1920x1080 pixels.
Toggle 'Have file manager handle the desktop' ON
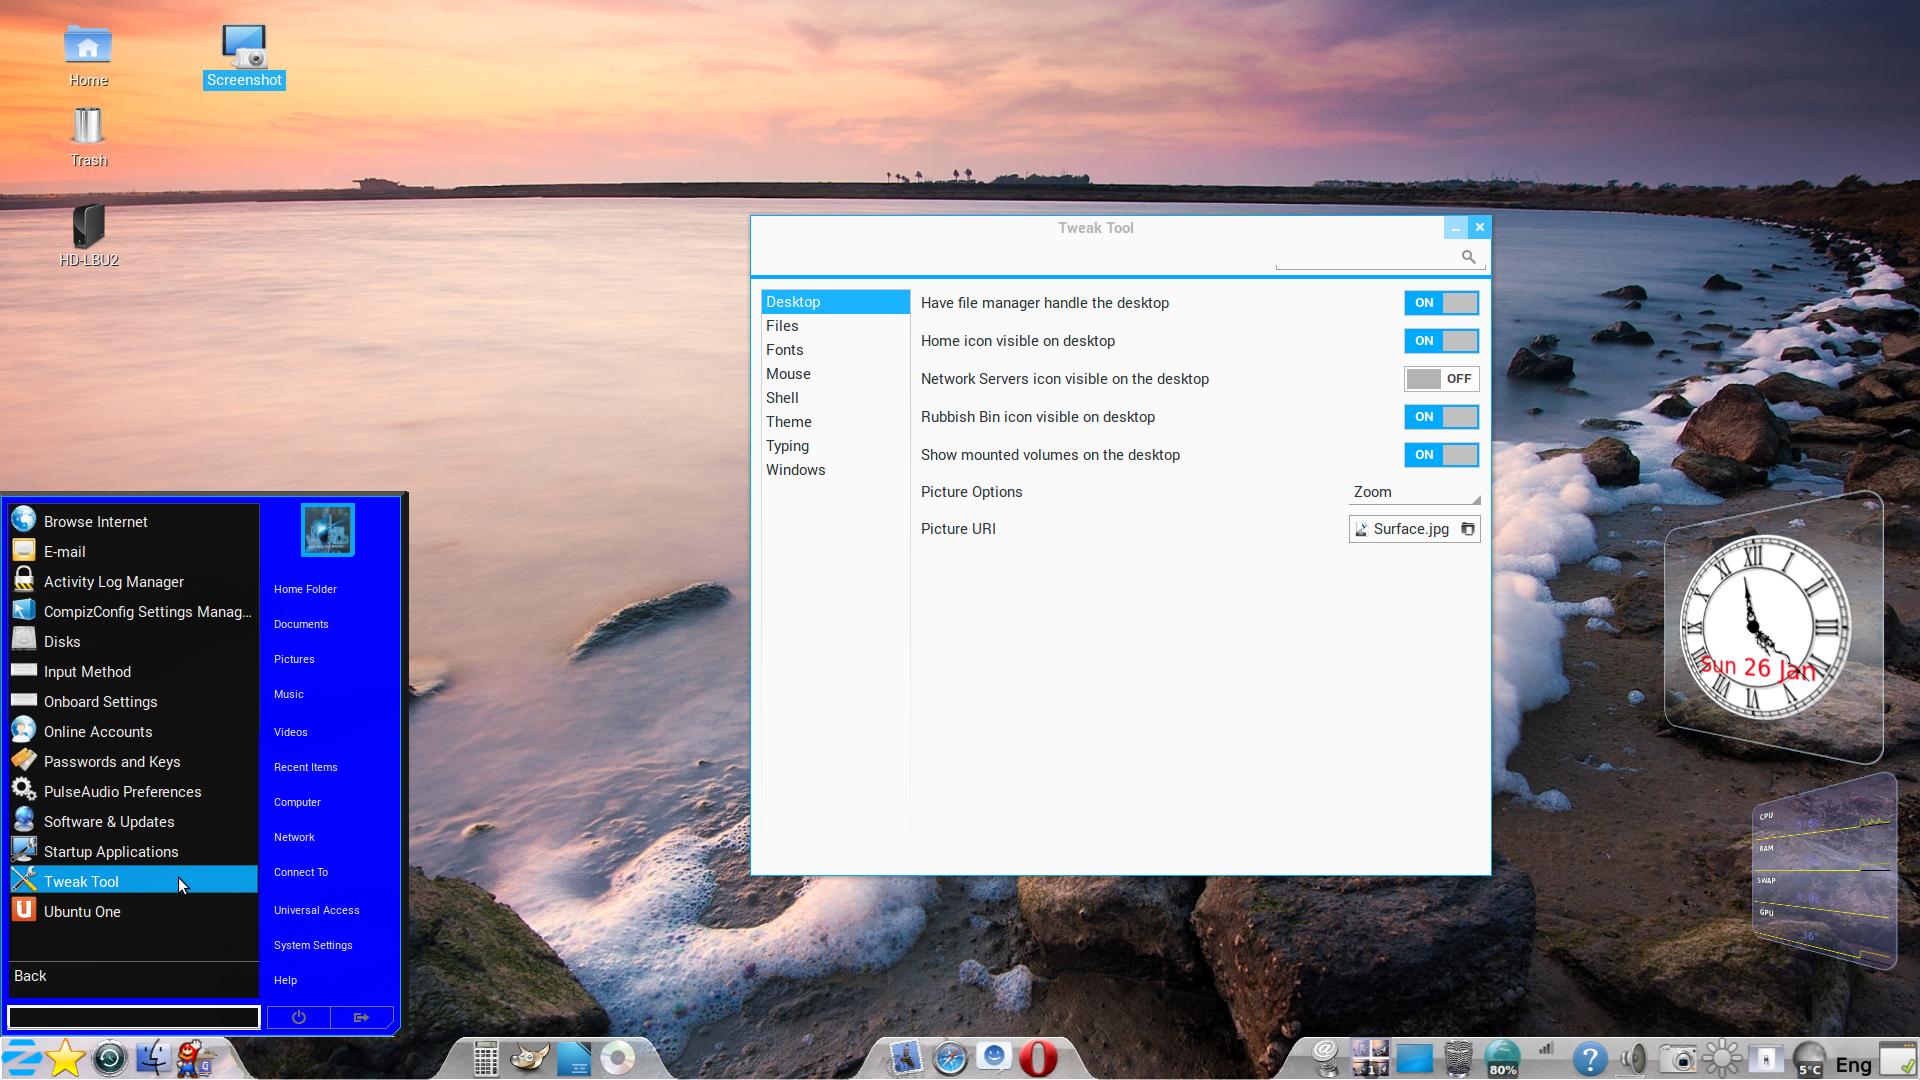pyautogui.click(x=1440, y=302)
